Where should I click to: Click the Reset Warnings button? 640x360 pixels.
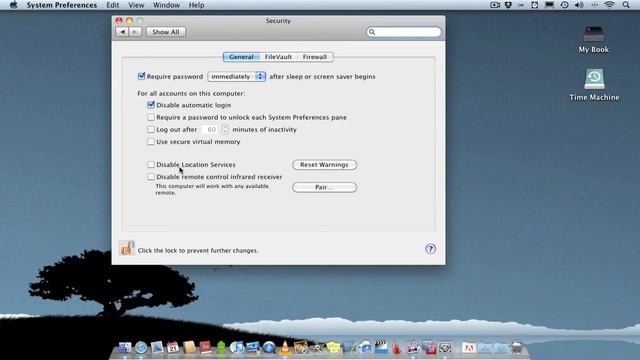click(324, 164)
